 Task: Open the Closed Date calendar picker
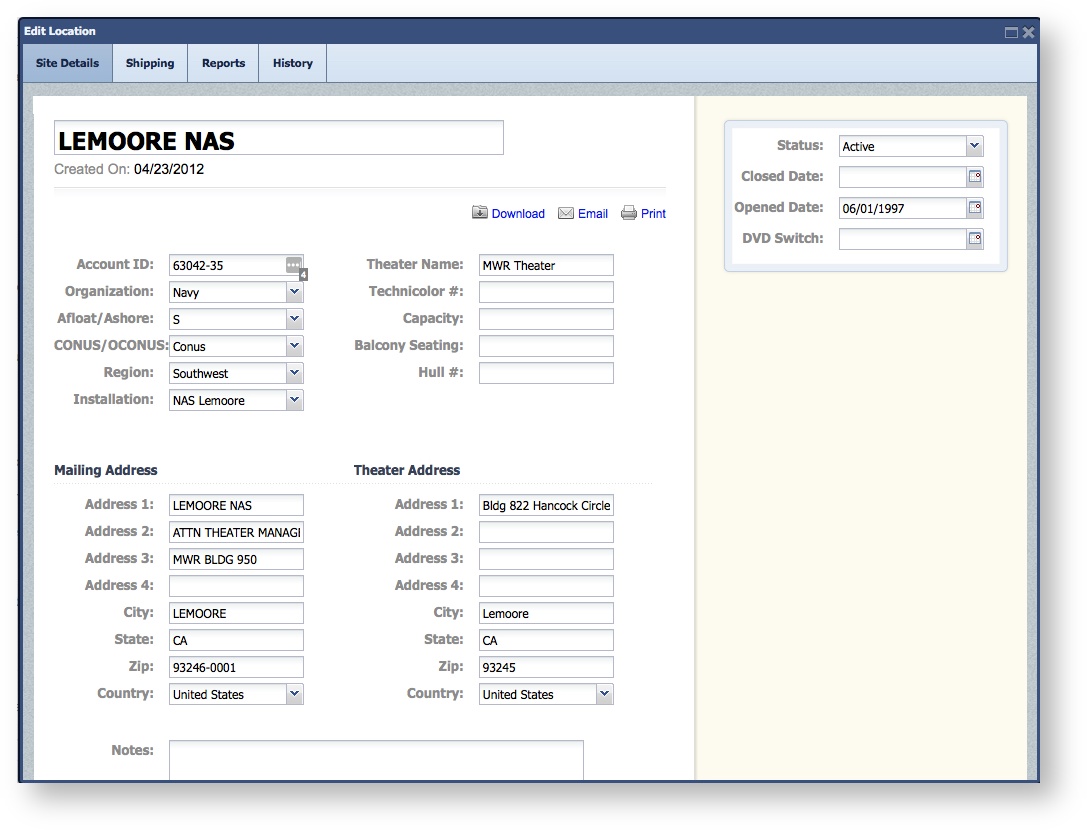pyautogui.click(x=975, y=177)
